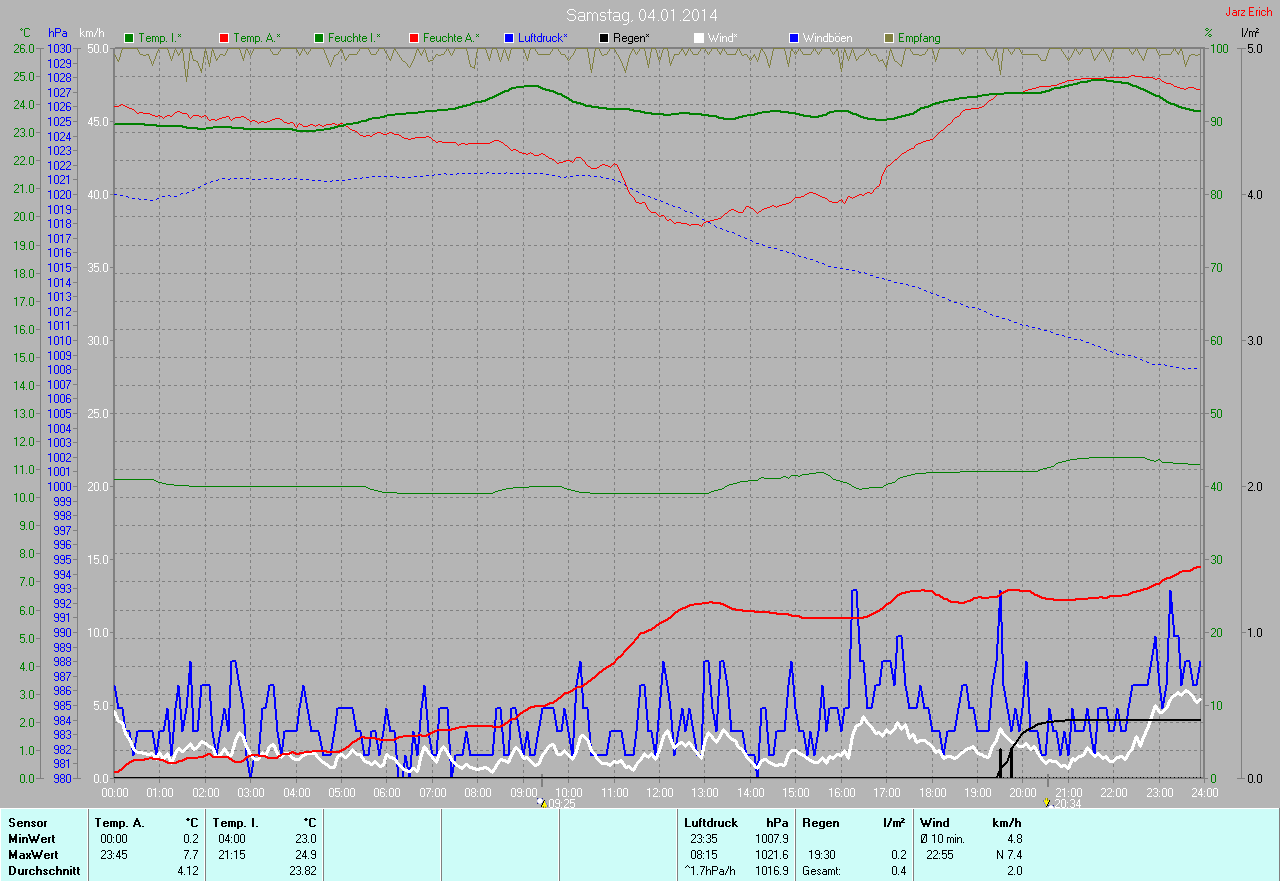Toggle the Regen legend label
The width and height of the screenshot is (1280, 881).
(x=630, y=38)
